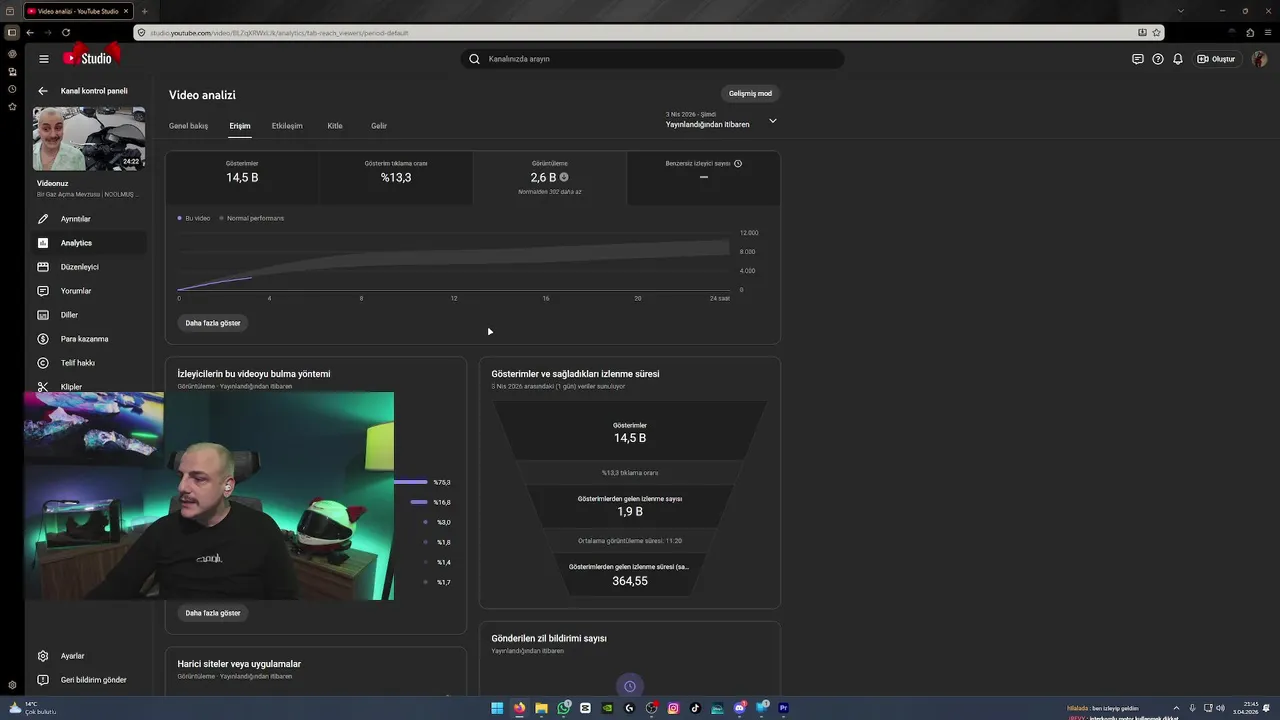Open the list all tabs chevron
The width and height of the screenshot is (1280, 720).
click(1181, 11)
